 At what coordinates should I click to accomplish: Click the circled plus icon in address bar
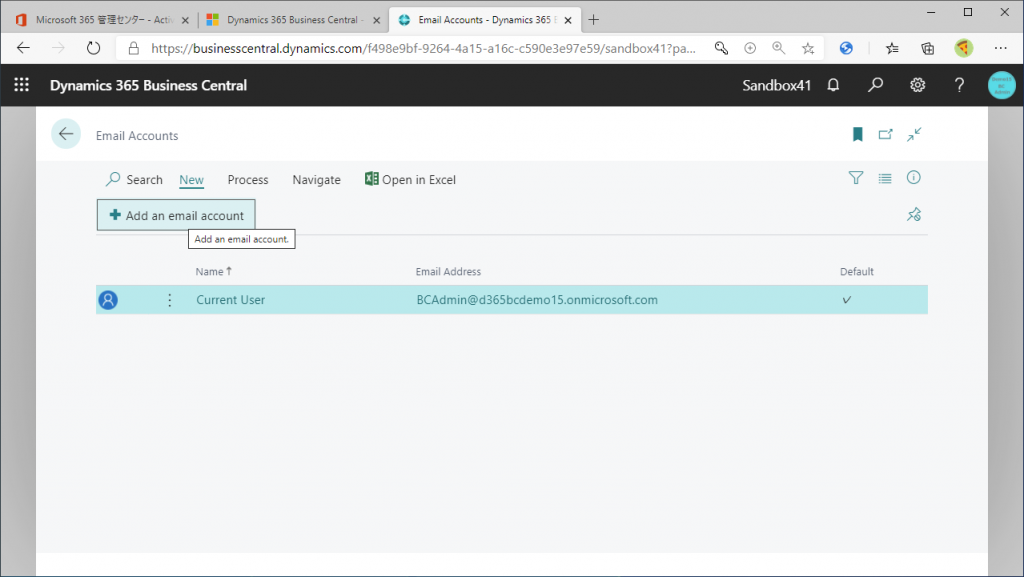point(750,48)
